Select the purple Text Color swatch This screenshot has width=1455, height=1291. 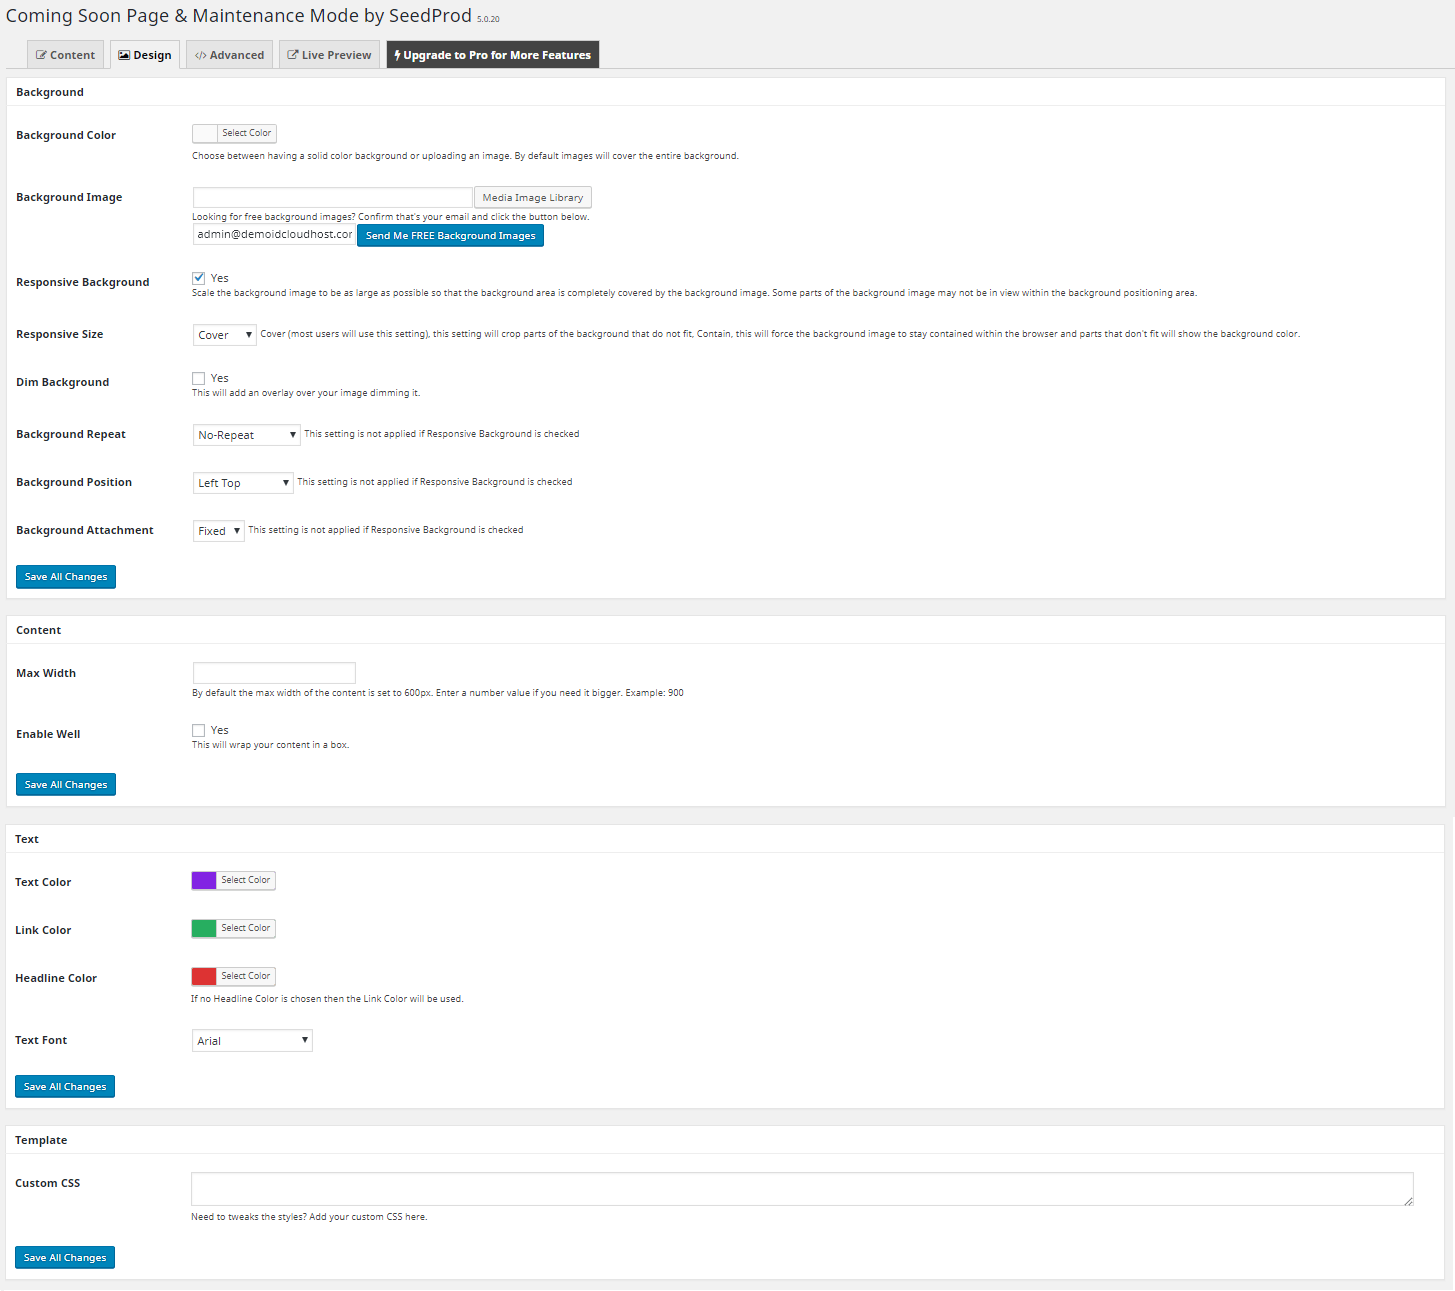point(203,880)
